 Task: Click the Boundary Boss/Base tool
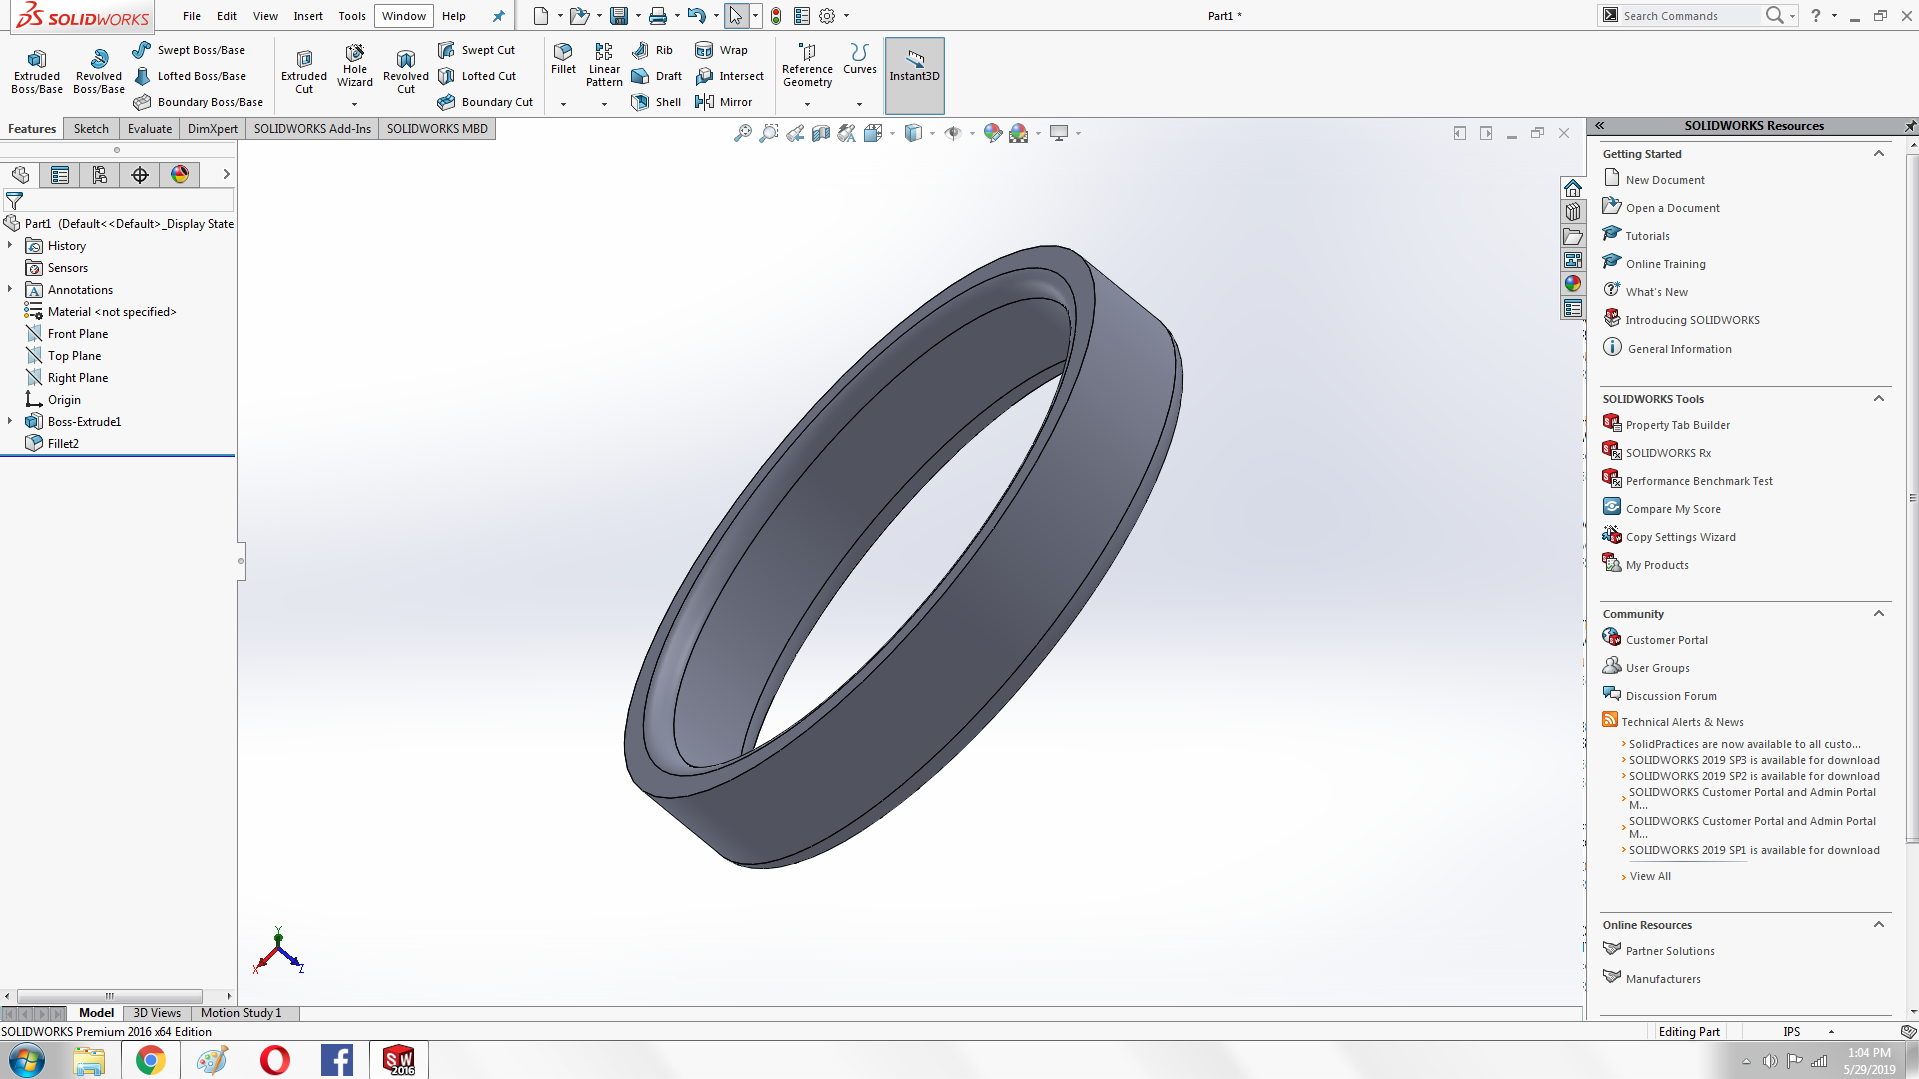[x=198, y=102]
